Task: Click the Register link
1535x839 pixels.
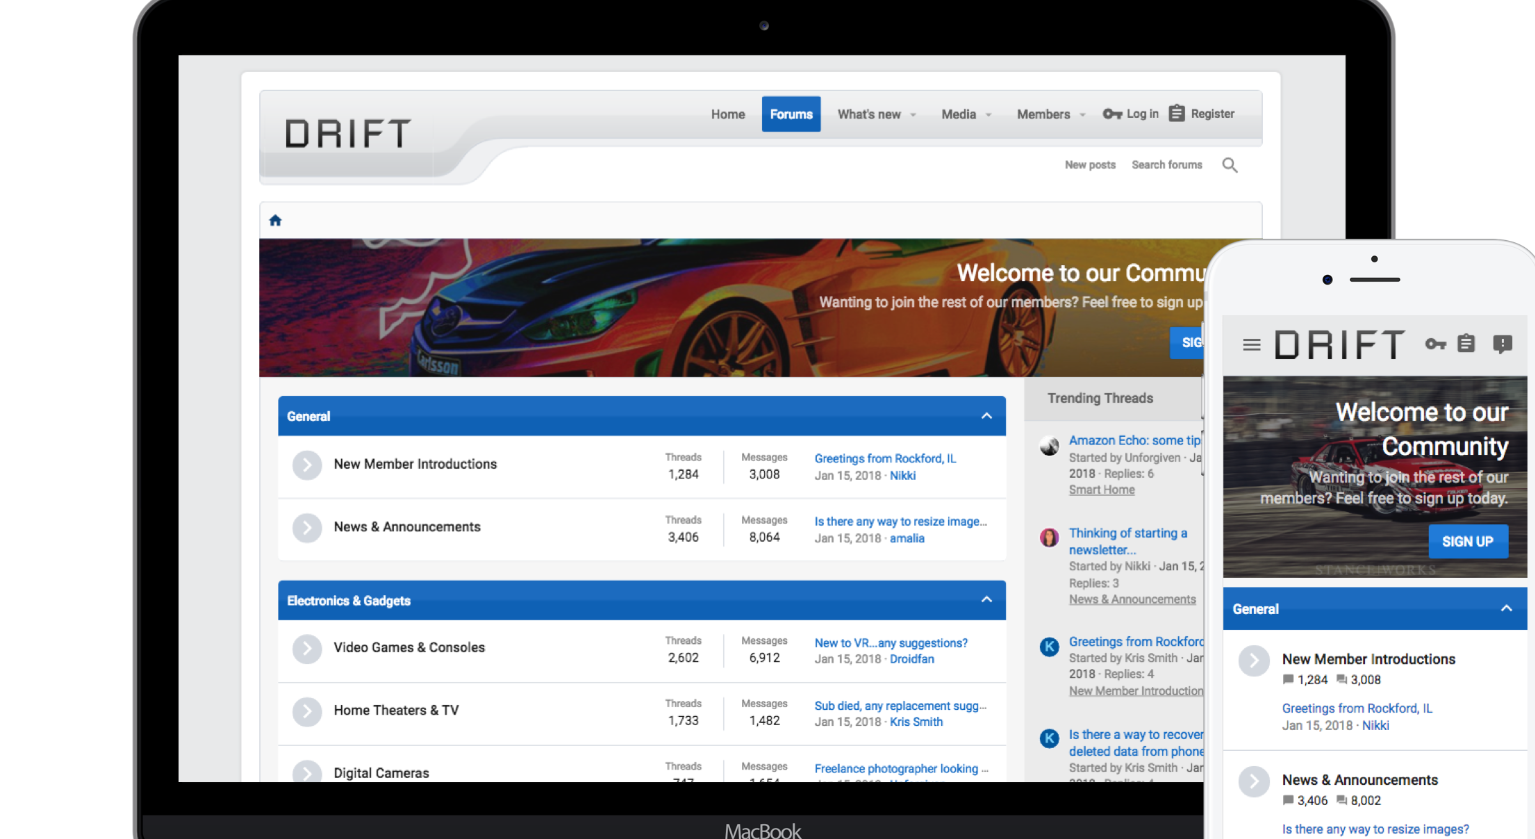Action: [x=1212, y=114]
